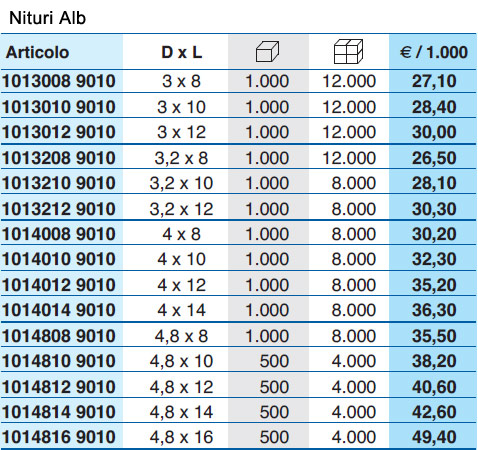Select article 1013212 9010

point(59,209)
